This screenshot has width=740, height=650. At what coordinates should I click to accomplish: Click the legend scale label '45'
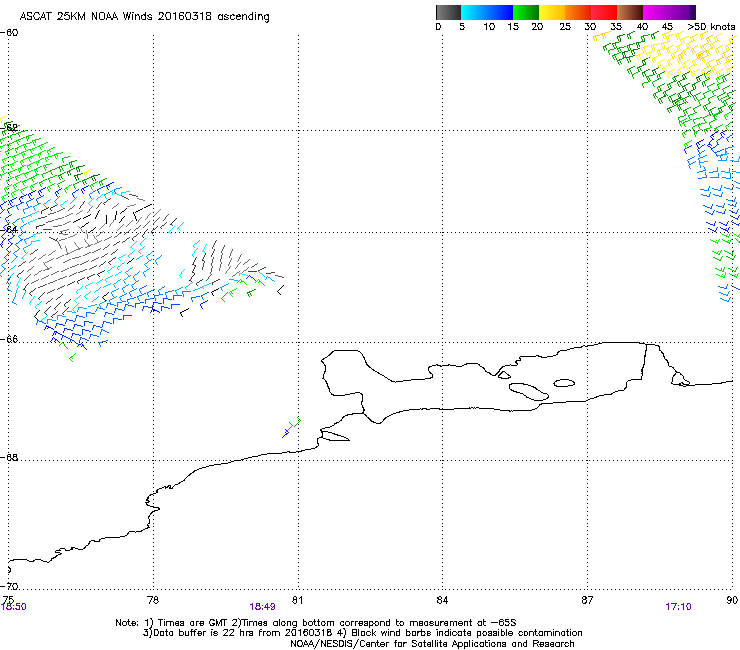coord(667,27)
